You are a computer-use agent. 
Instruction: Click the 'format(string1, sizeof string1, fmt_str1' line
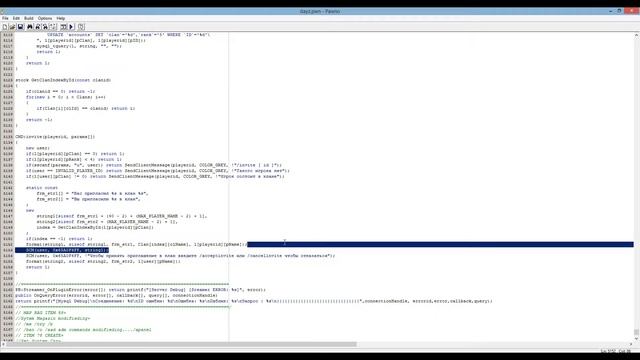tap(137, 244)
